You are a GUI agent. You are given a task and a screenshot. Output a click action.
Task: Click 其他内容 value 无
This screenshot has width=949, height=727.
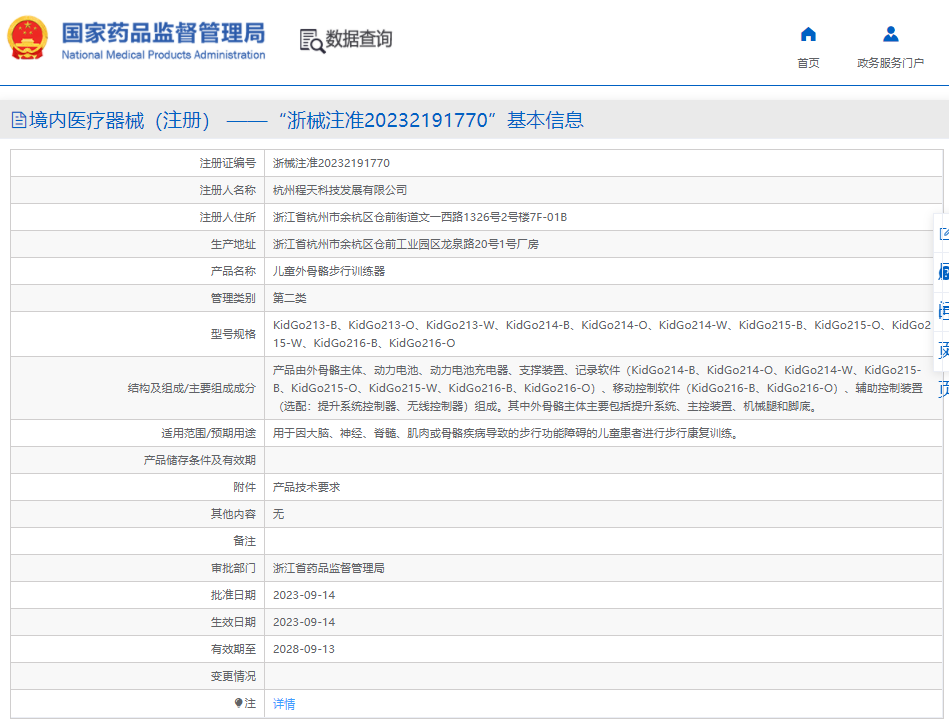278,514
